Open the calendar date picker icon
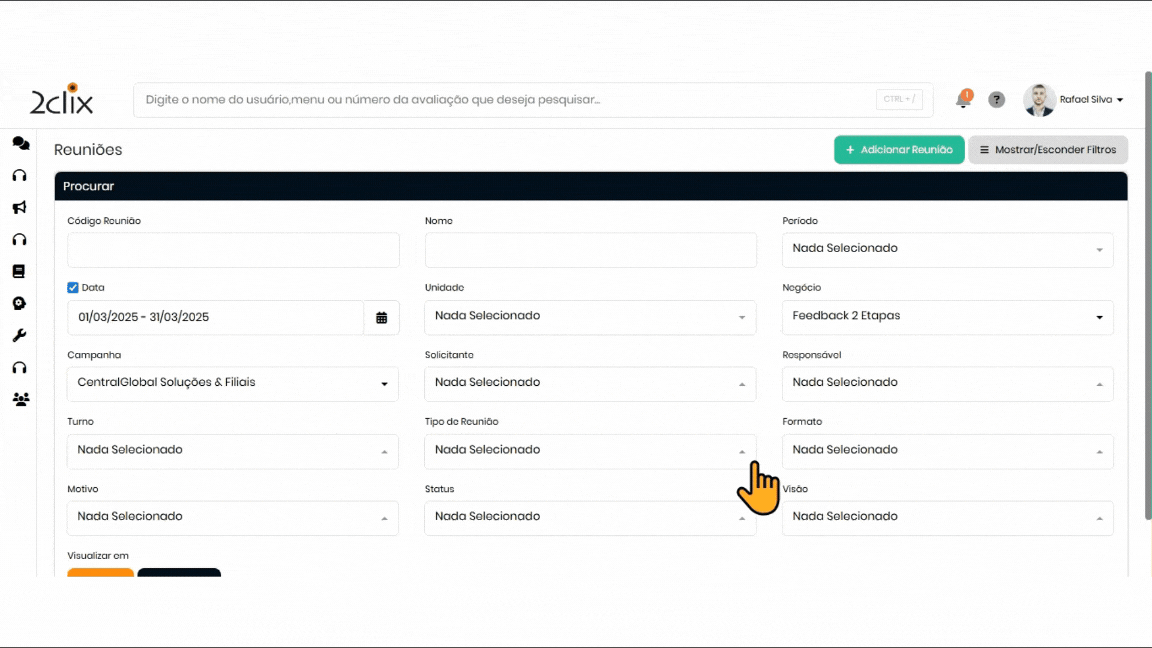1152x648 pixels. click(x=381, y=317)
